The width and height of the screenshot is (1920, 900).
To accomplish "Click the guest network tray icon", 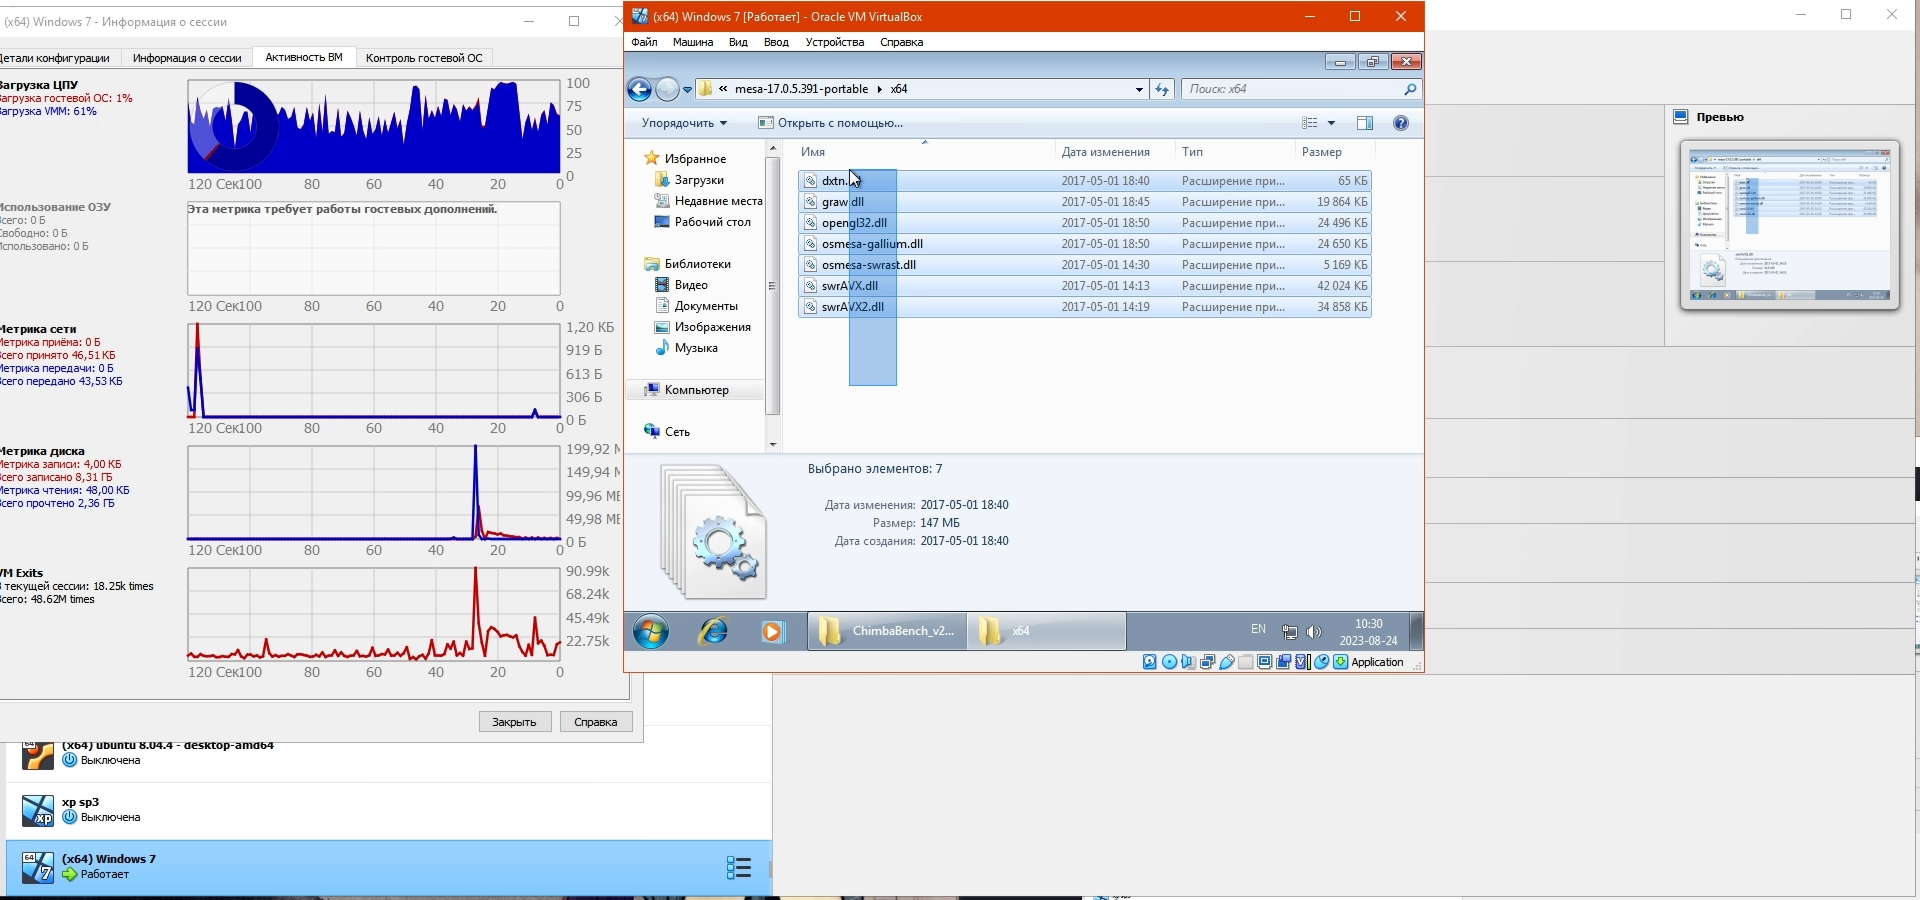I will 1290,632.
